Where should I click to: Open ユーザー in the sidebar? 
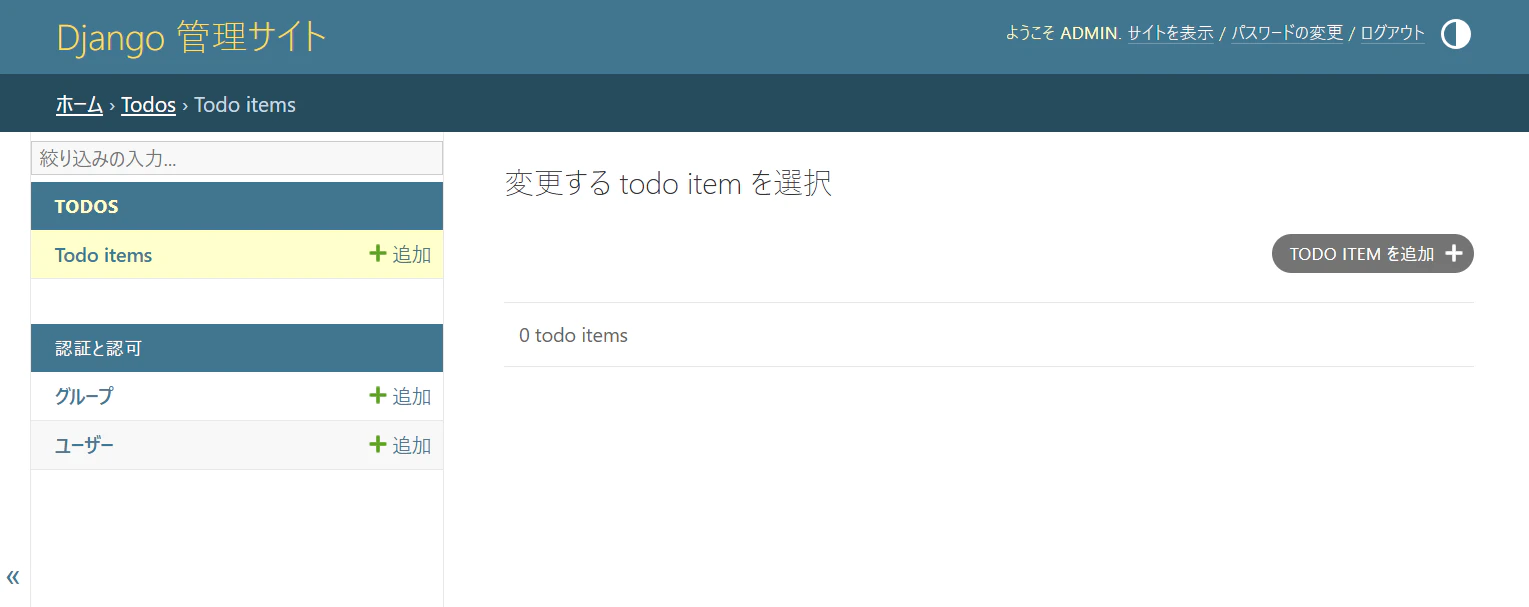pyautogui.click(x=84, y=445)
